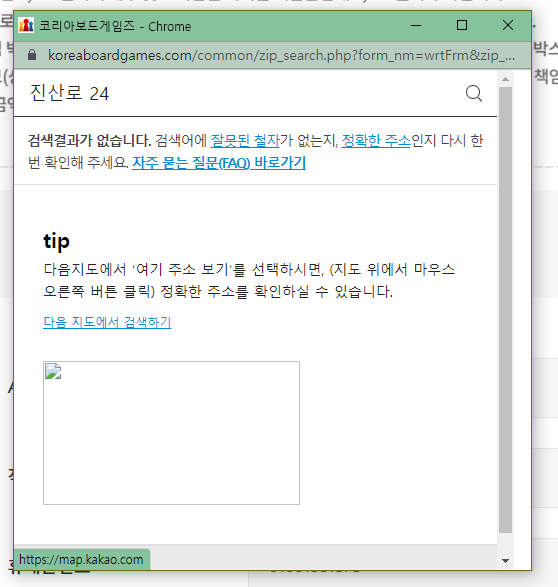The width and height of the screenshot is (558, 587).
Task: Click the magnifier search icon
Action: click(x=474, y=93)
